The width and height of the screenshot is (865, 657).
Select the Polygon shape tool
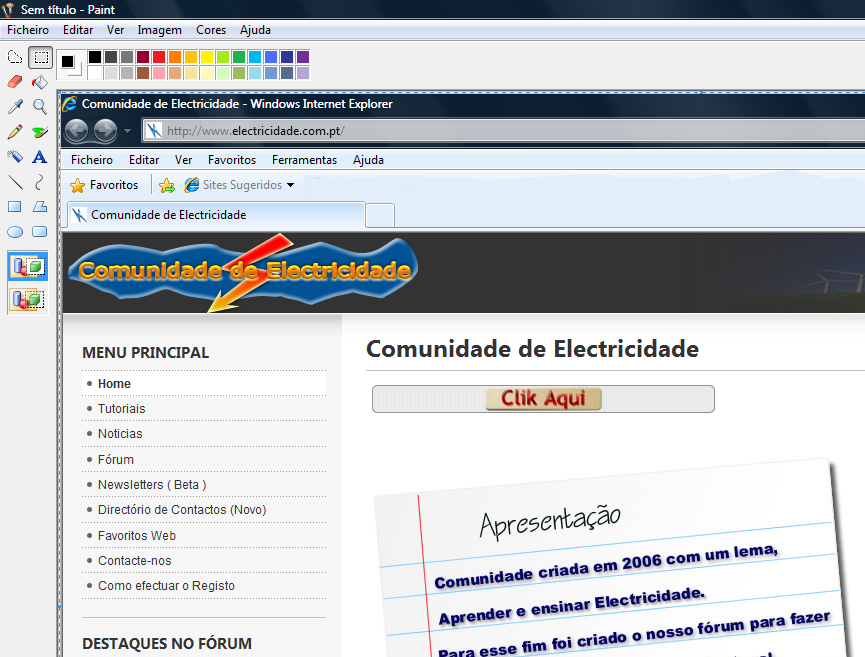pos(40,207)
